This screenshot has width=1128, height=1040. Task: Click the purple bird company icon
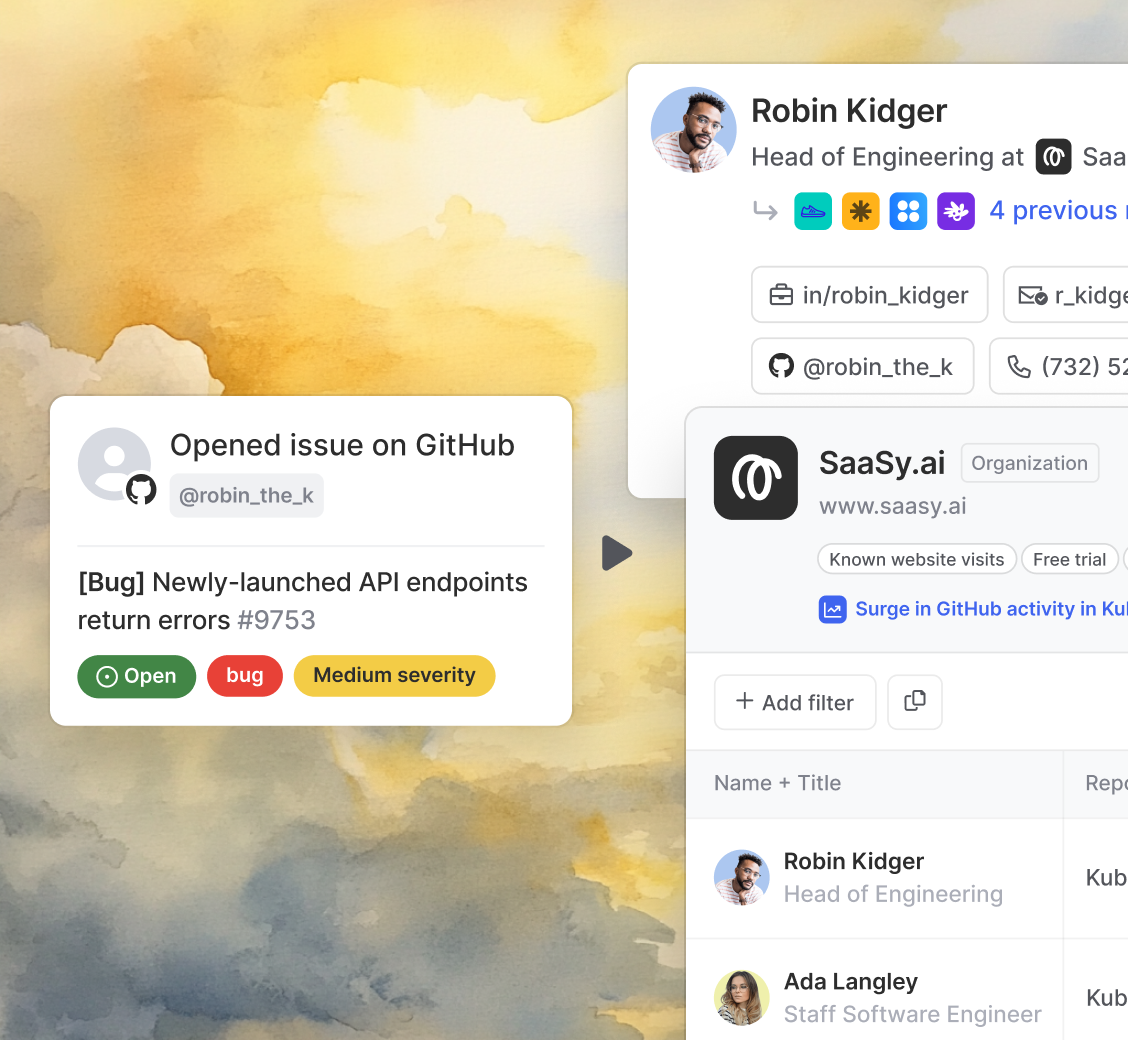click(x=955, y=211)
